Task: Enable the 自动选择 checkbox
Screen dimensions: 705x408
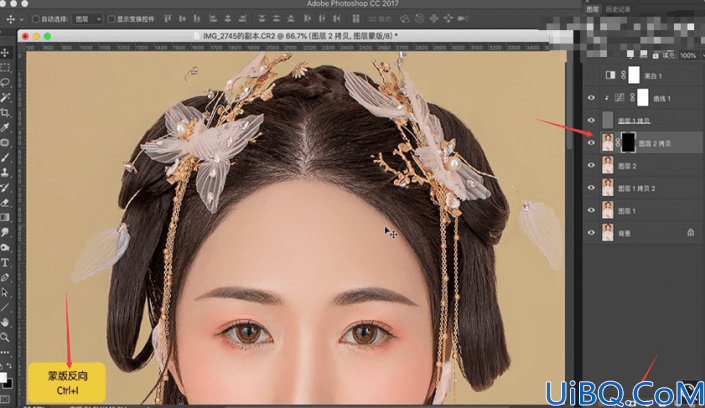Action: coord(36,19)
